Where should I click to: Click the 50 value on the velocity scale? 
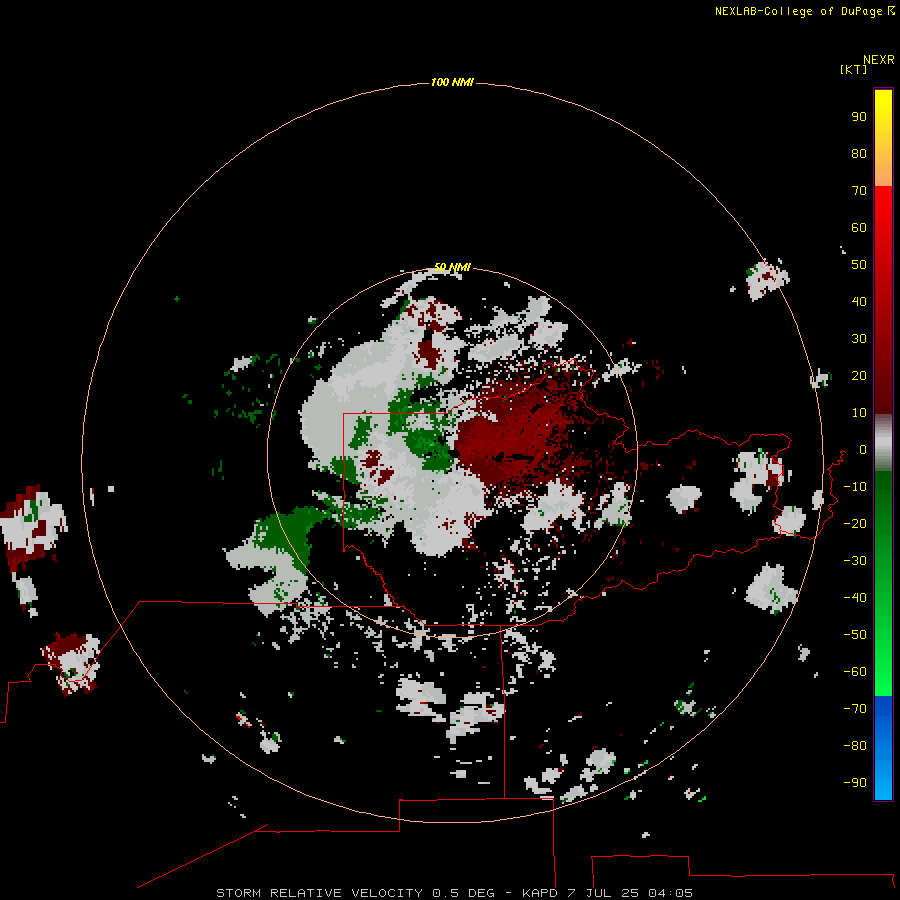(x=859, y=265)
